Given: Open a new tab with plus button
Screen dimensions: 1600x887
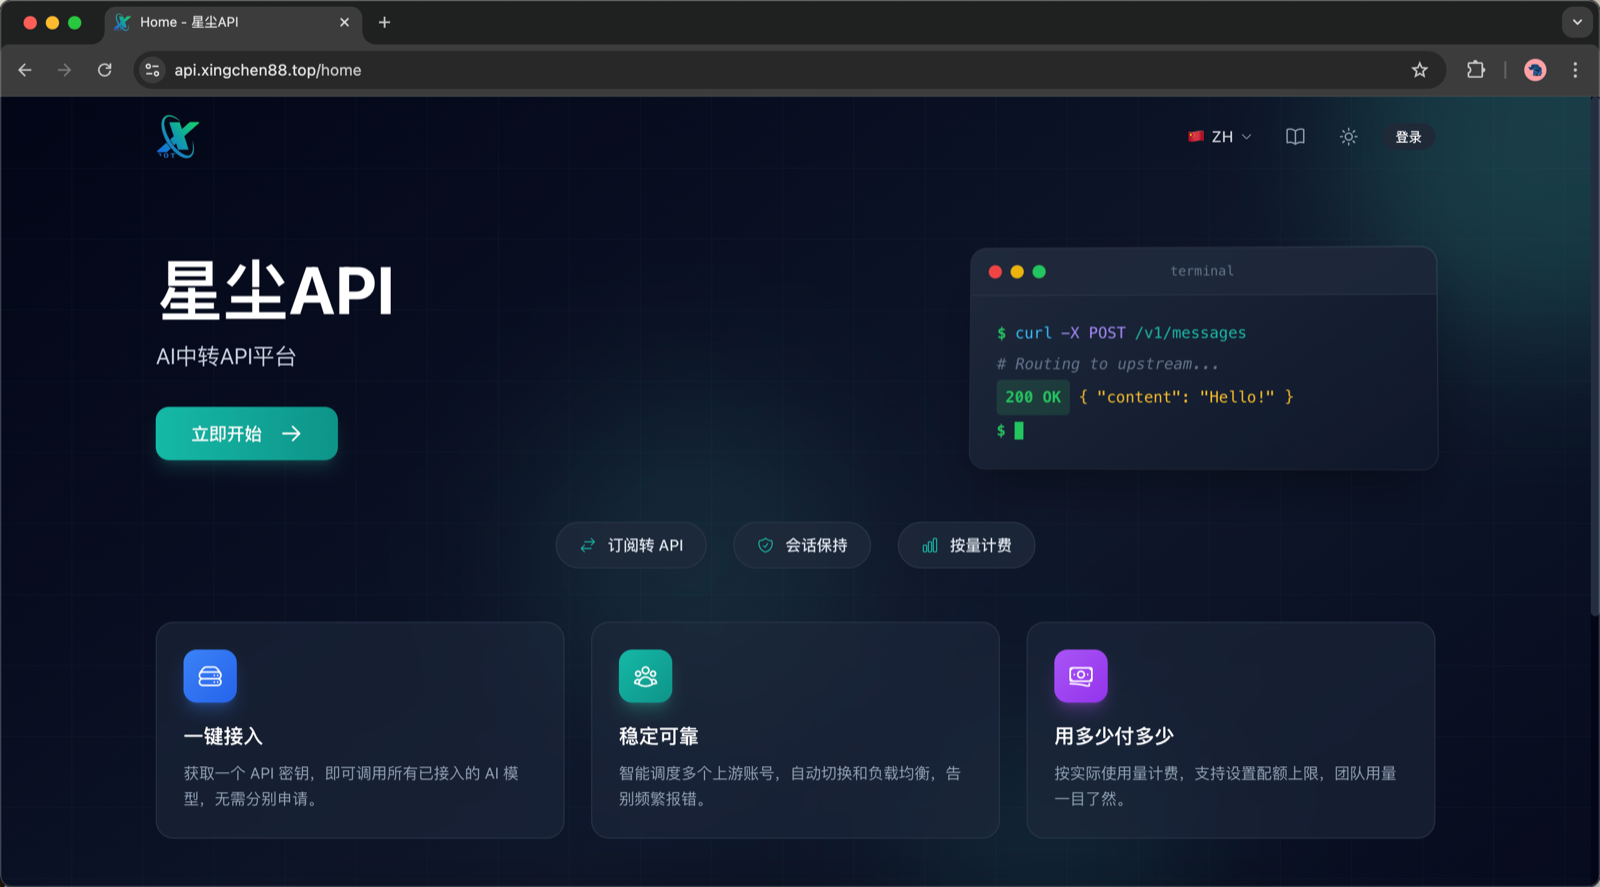Looking at the screenshot, I should (x=384, y=22).
